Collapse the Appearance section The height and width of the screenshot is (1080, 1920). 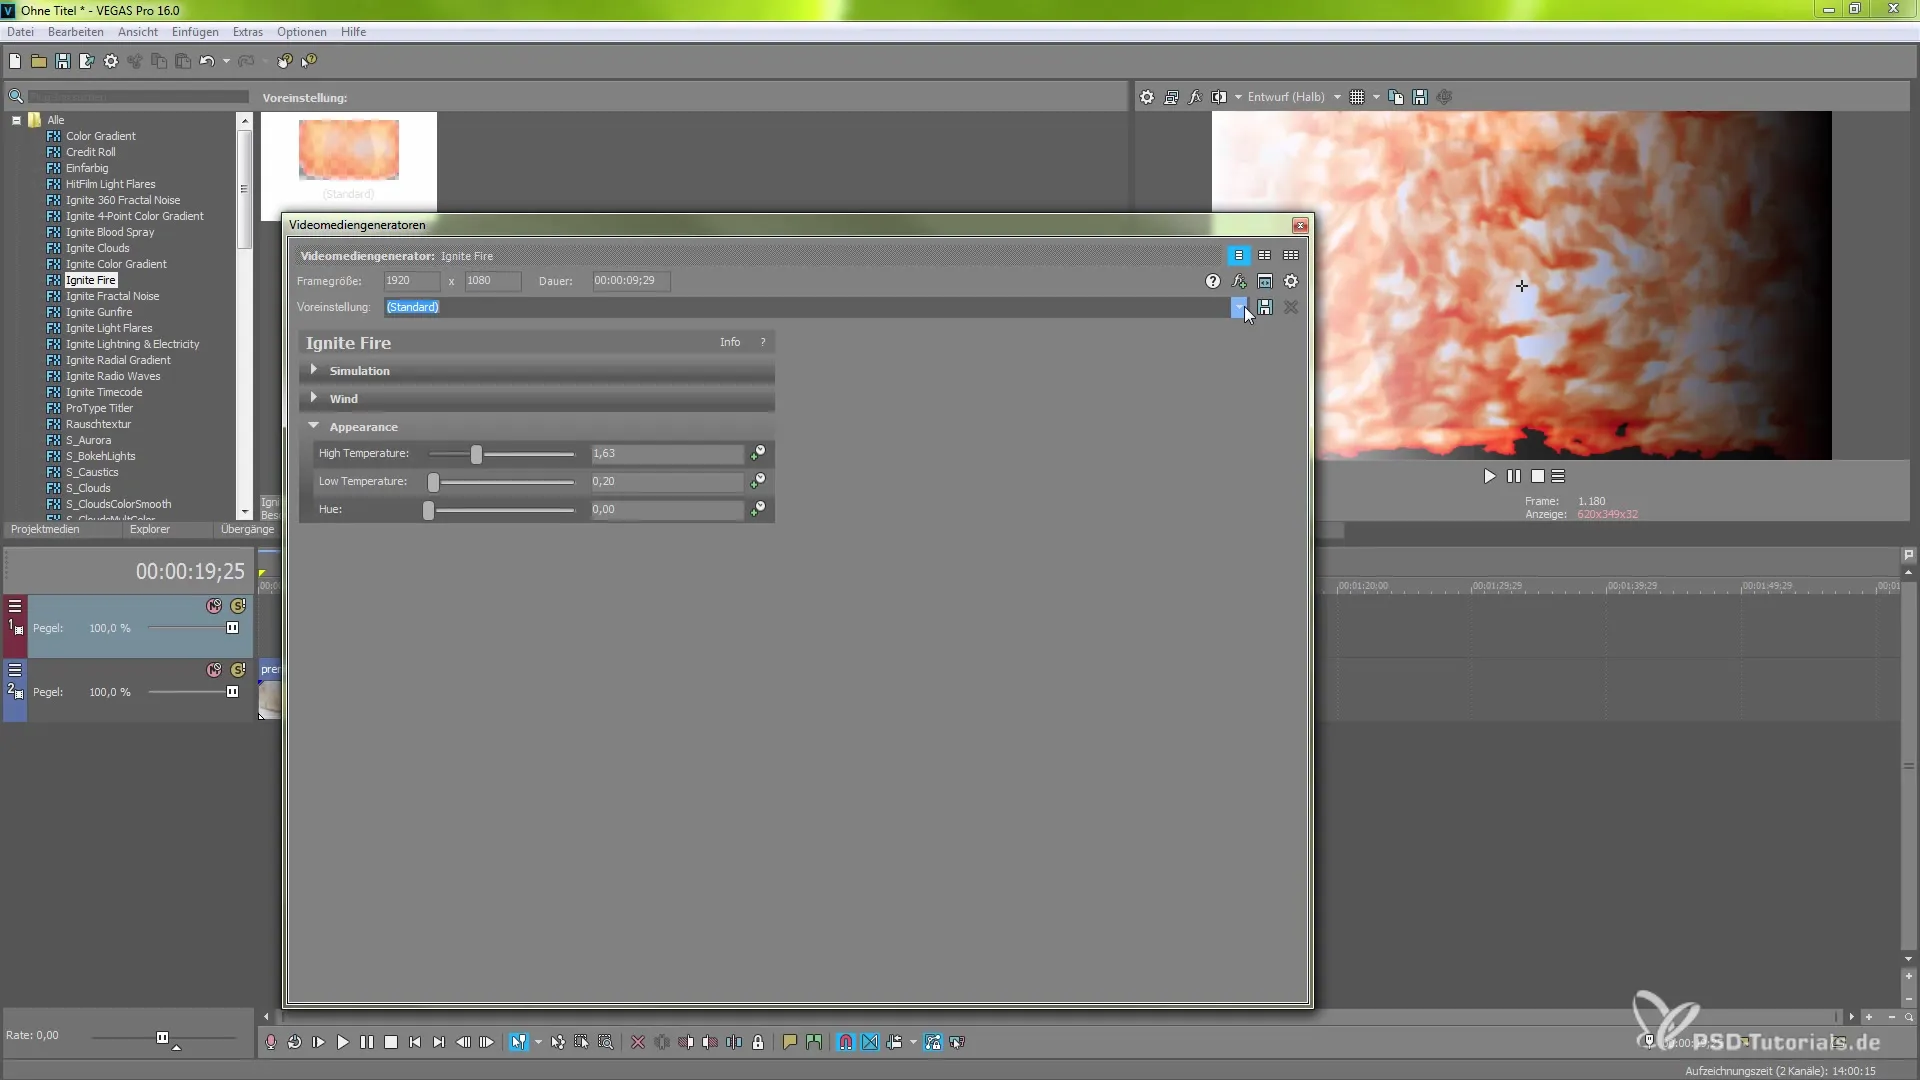coord(314,426)
